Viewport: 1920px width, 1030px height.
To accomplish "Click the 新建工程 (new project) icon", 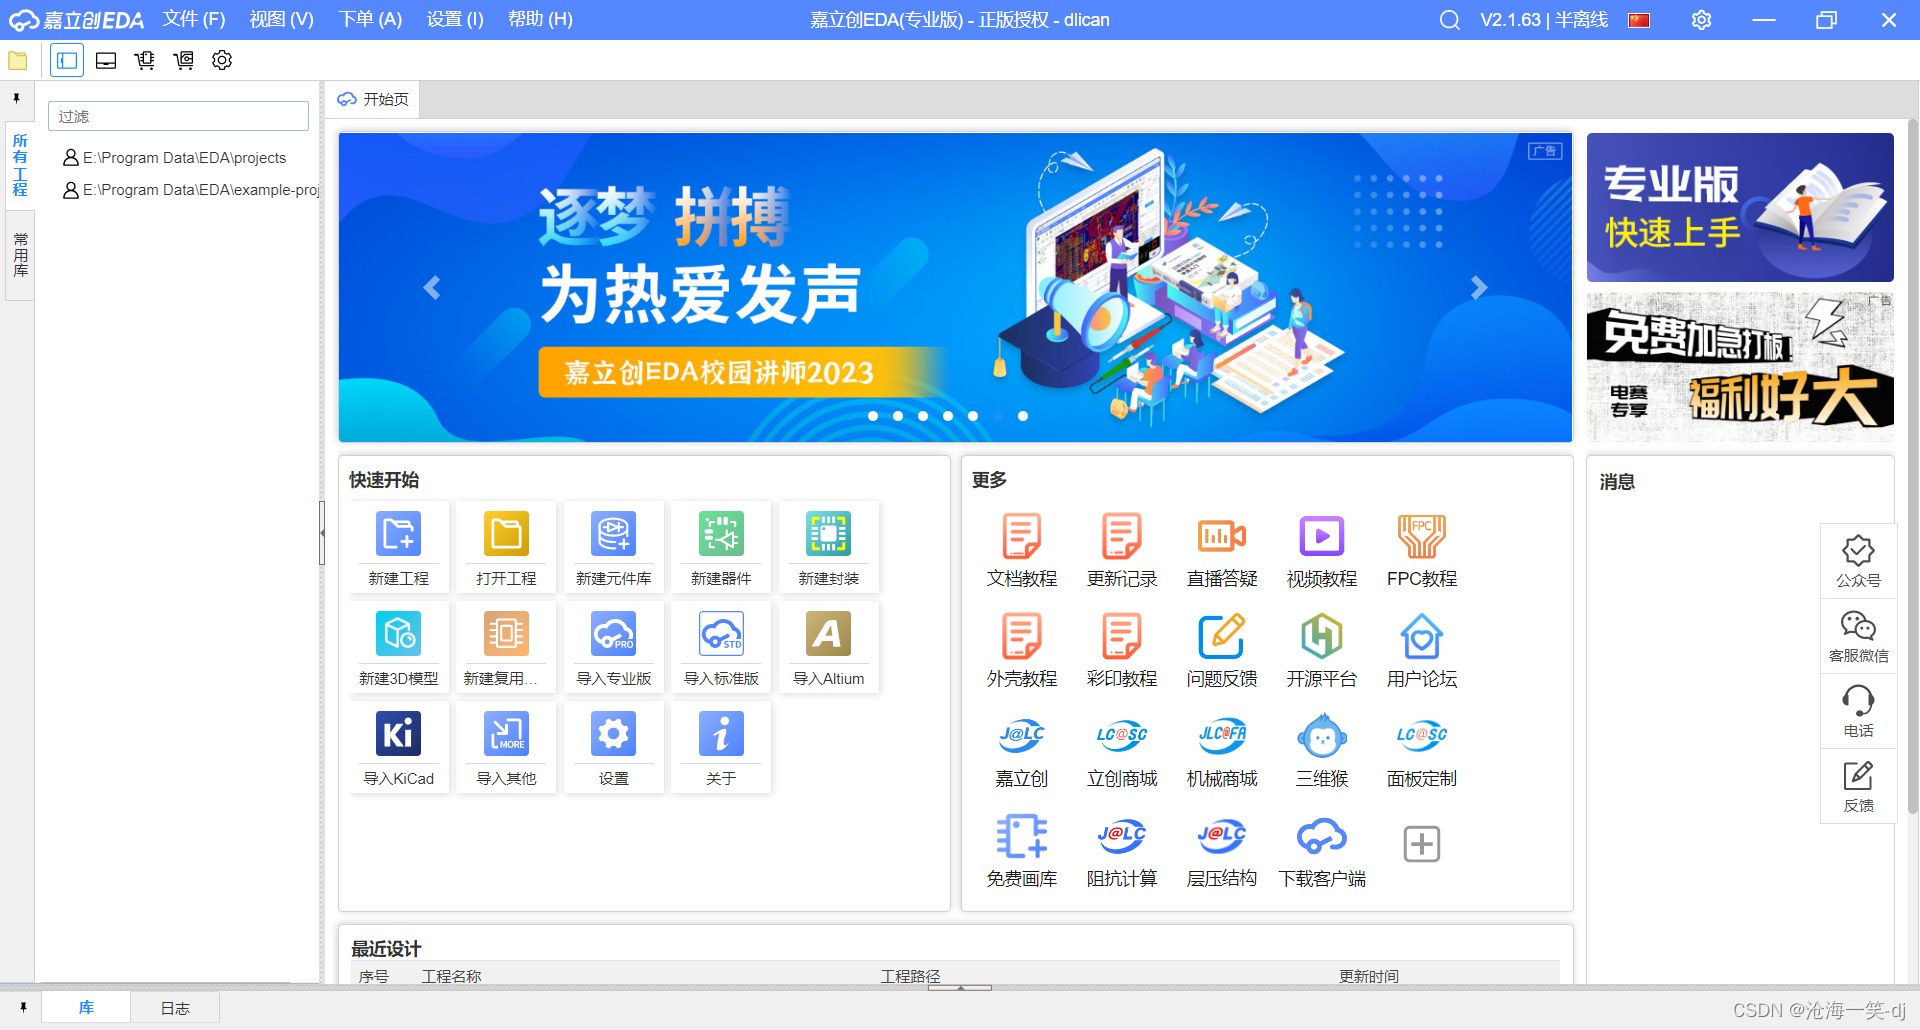I will coord(398,534).
